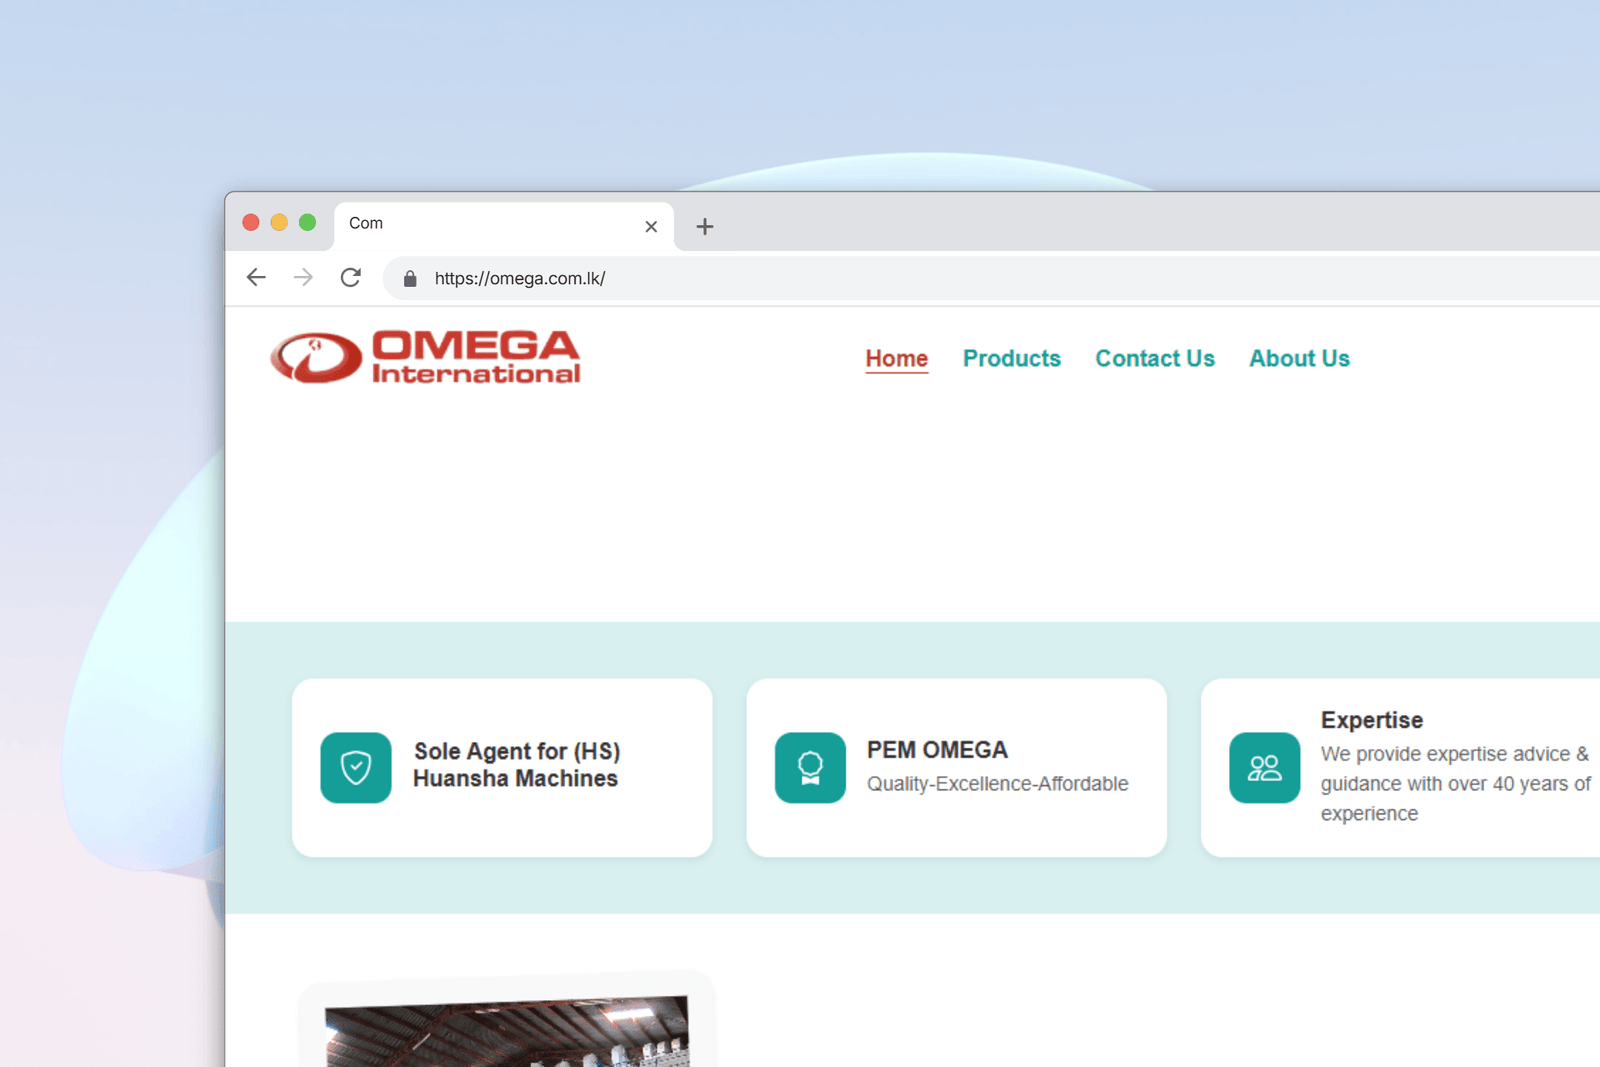Go to the Home nav link
Image resolution: width=1600 pixels, height=1067 pixels.
(x=896, y=358)
